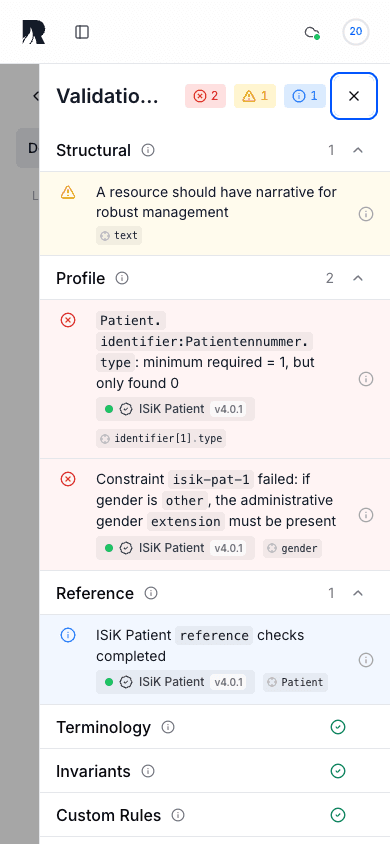Click the 'ISiK Patient reference checks completed' text
The height and width of the screenshot is (844, 390).
(200, 645)
